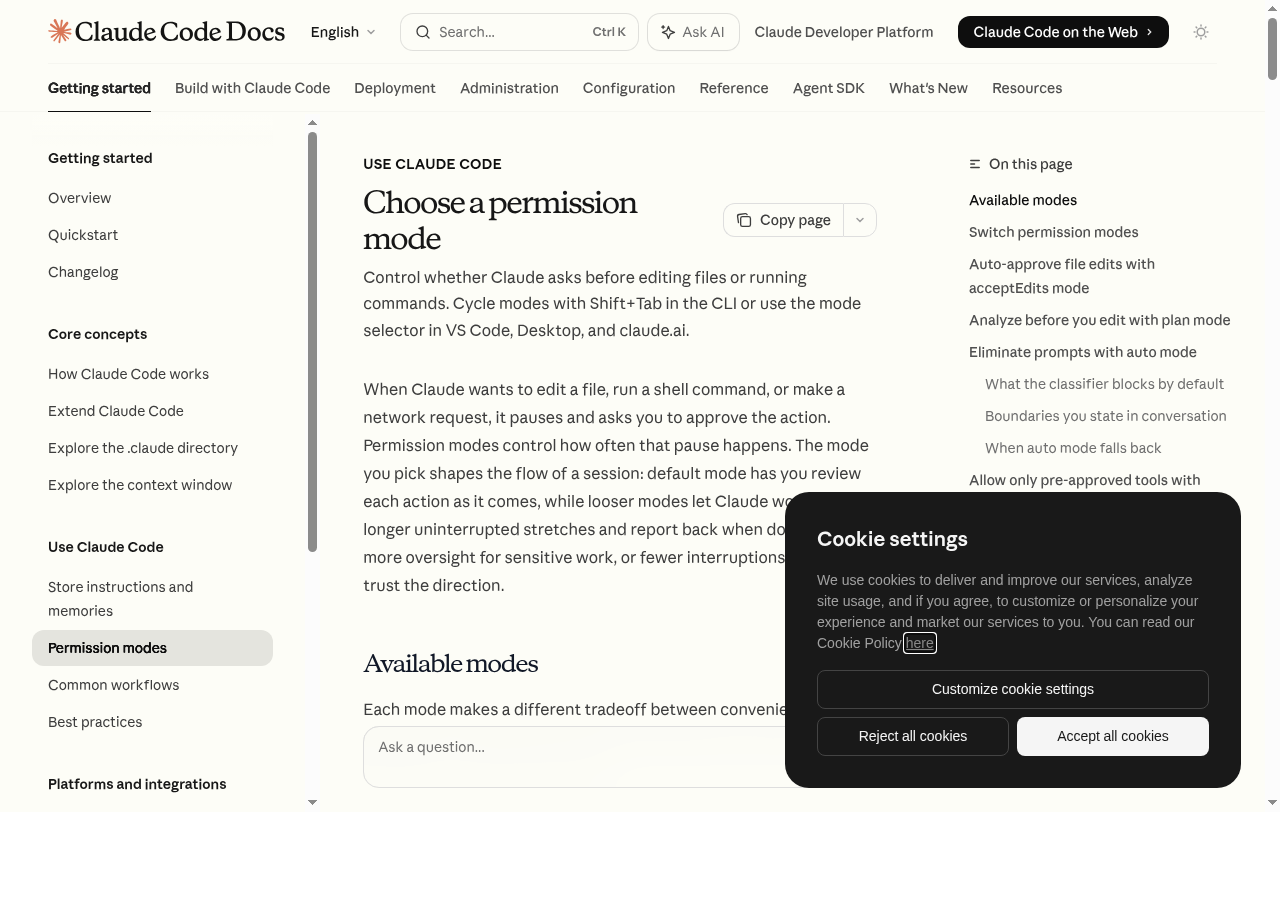The height and width of the screenshot is (900, 1280).
Task: Click the down chevron below the sidebar navigation
Action: click(x=312, y=802)
